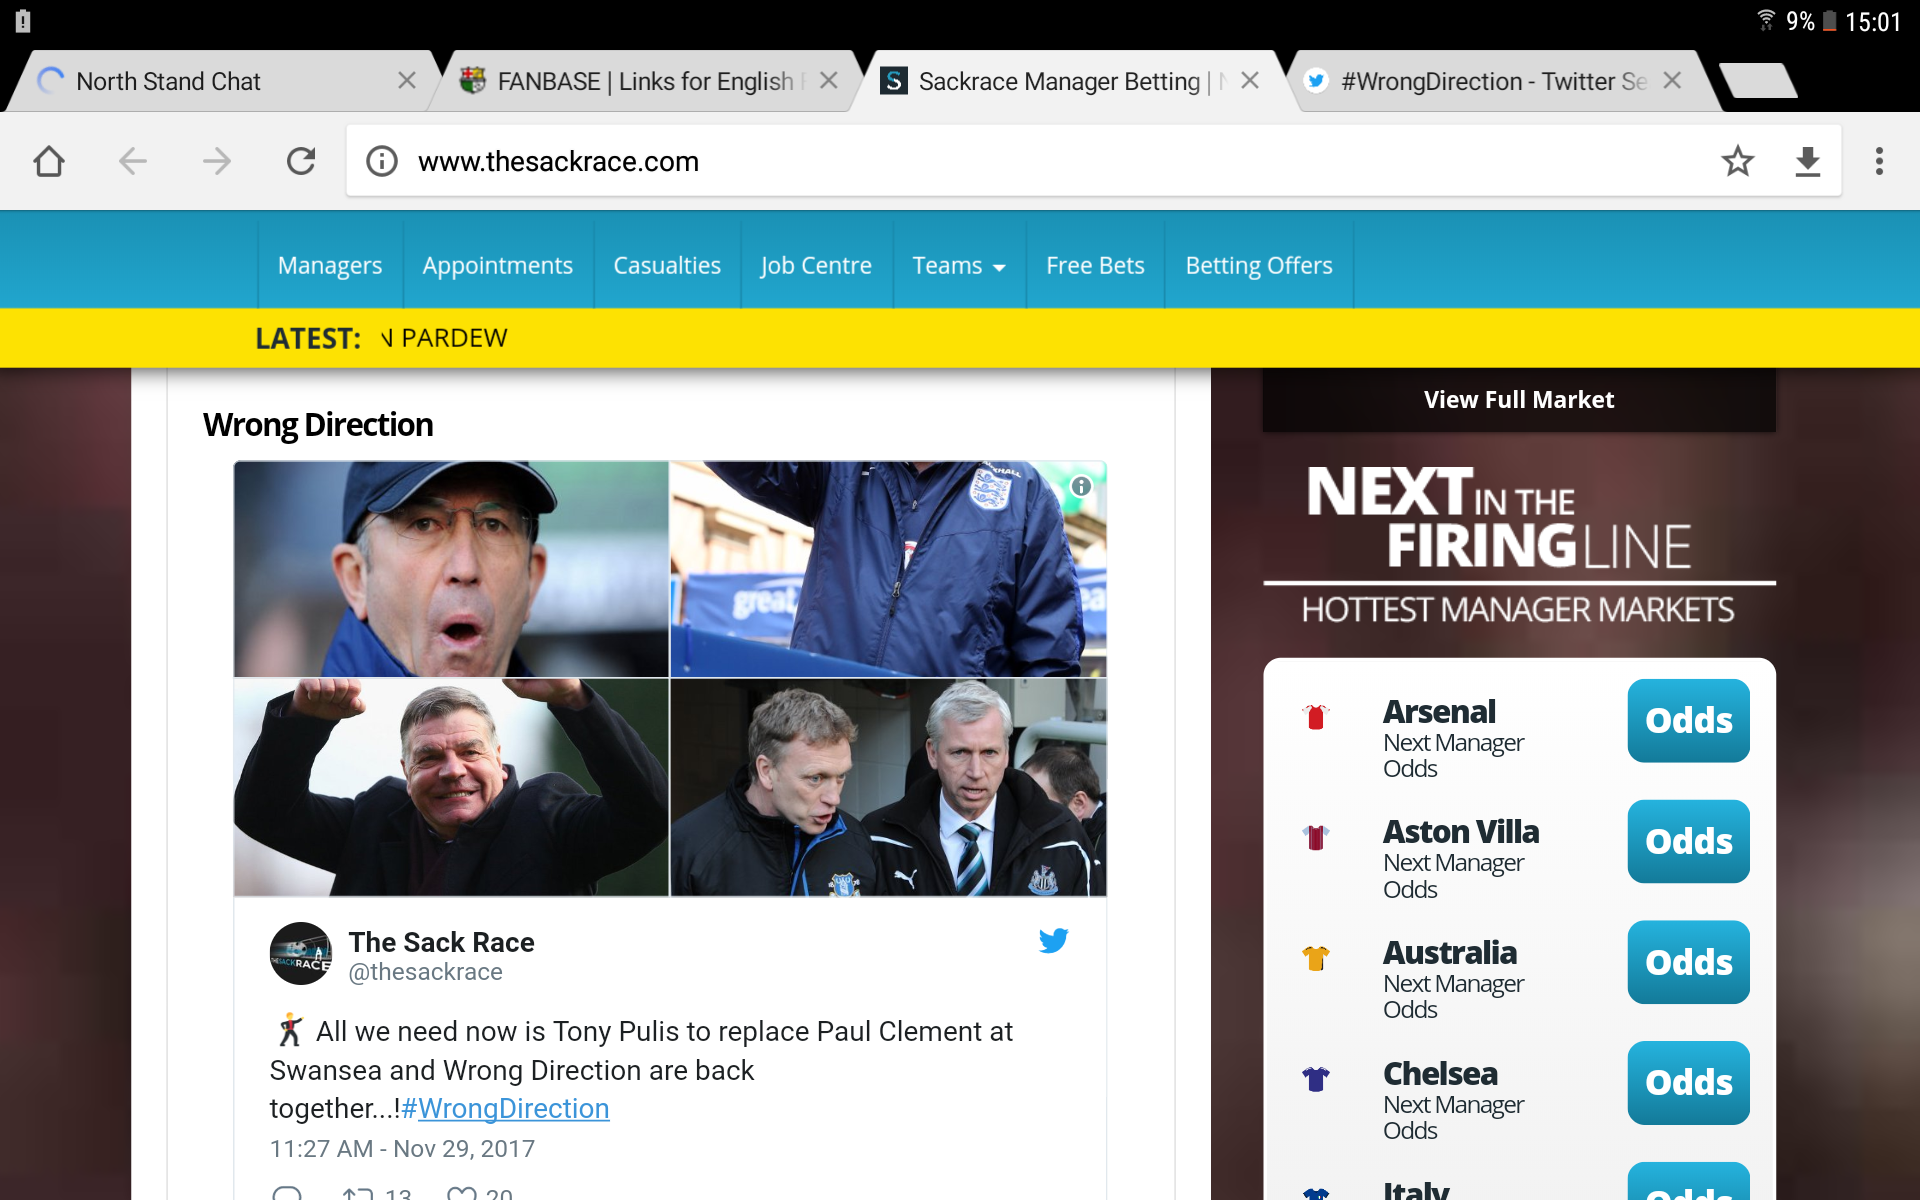Open the Free Bets menu item

click(x=1095, y=265)
